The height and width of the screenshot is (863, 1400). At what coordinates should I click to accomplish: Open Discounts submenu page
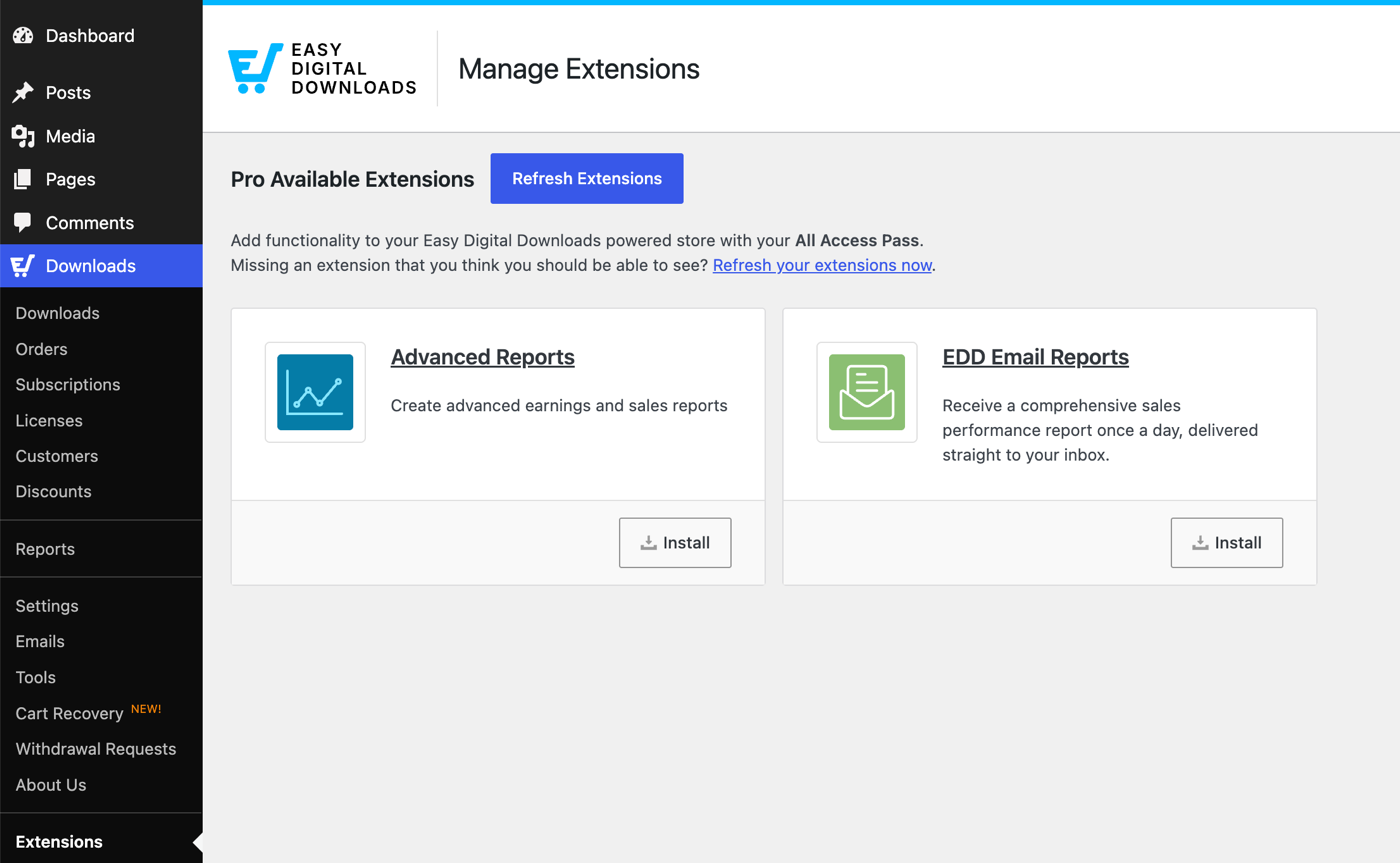tap(54, 492)
